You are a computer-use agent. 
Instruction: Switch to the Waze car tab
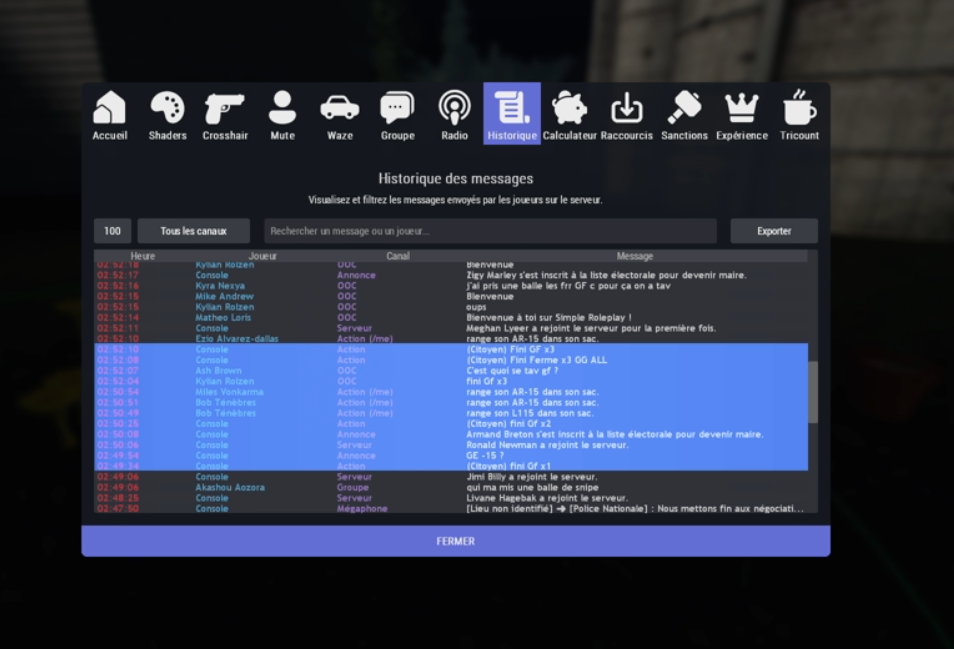[339, 114]
